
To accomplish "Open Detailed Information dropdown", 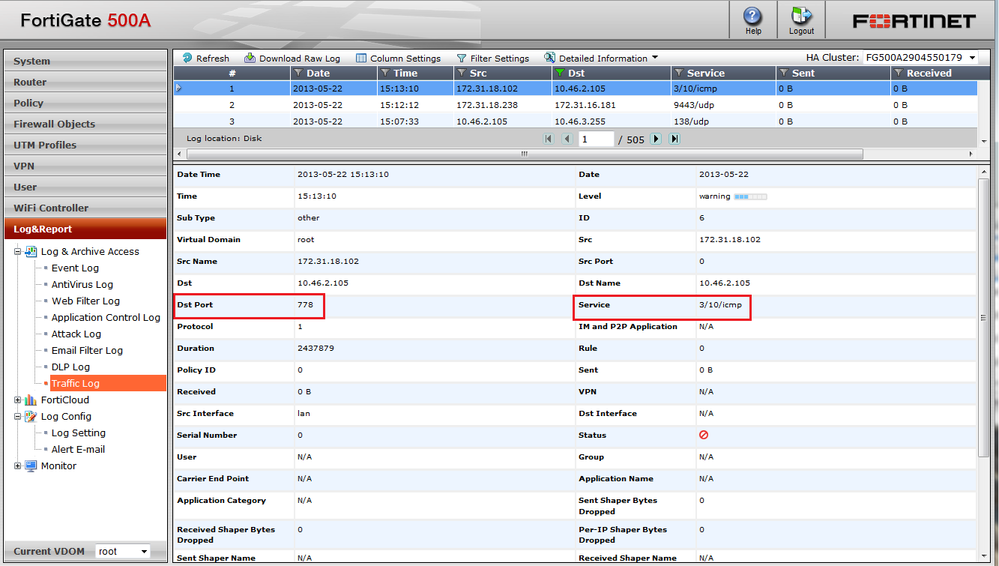I will (601, 58).
